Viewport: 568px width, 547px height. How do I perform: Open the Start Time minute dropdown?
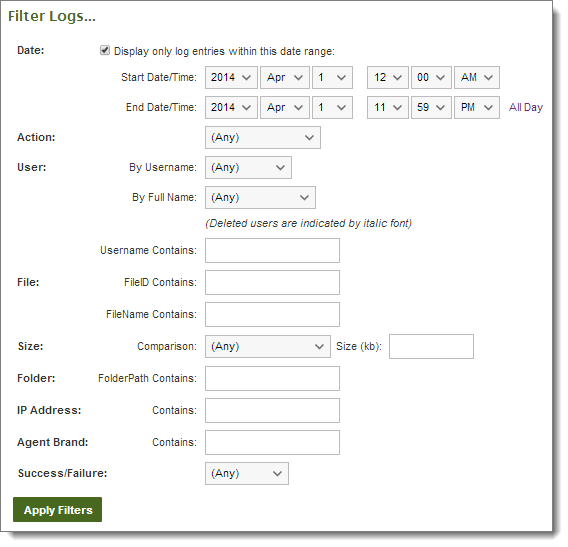[x=431, y=78]
